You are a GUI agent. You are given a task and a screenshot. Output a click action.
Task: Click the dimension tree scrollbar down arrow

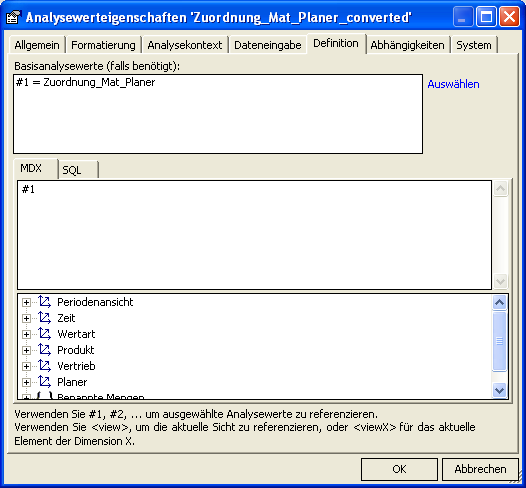click(x=499, y=390)
